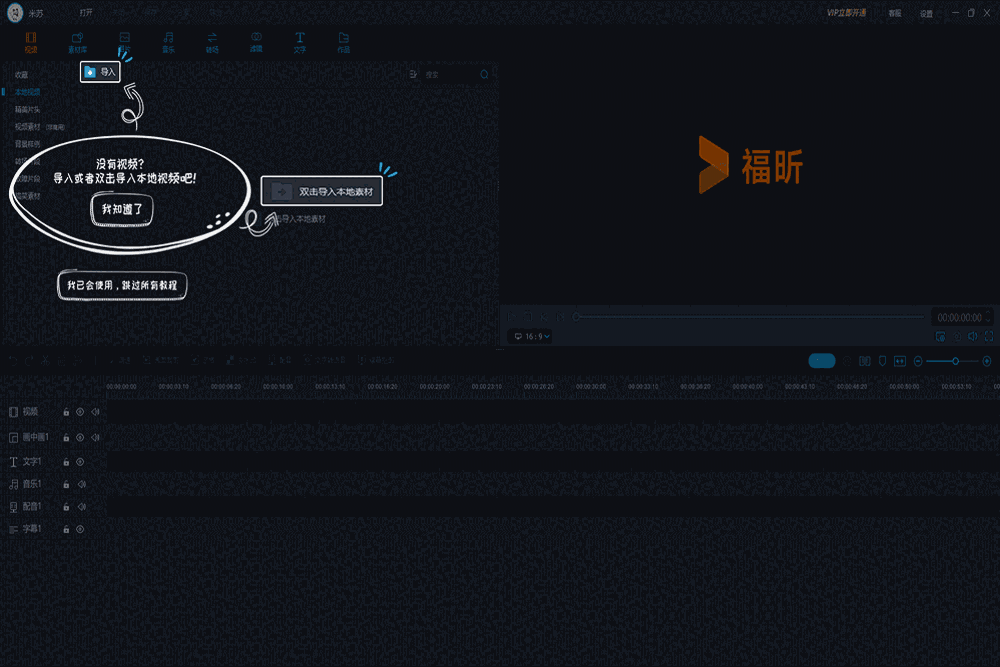Open 客服 customer service
1000x667 pixels.
tap(895, 13)
